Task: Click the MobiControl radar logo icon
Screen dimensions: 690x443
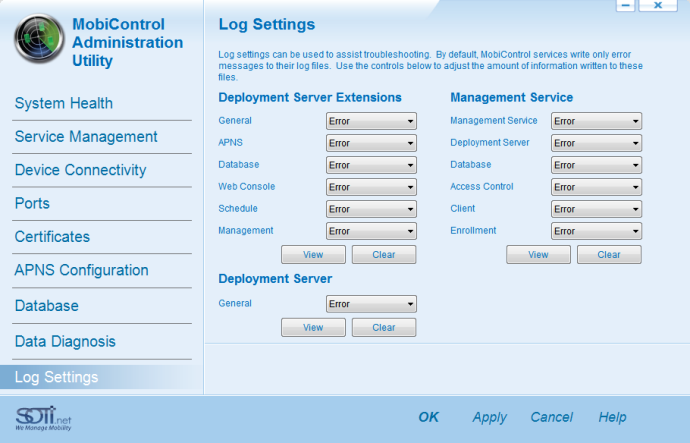Action: (39, 39)
